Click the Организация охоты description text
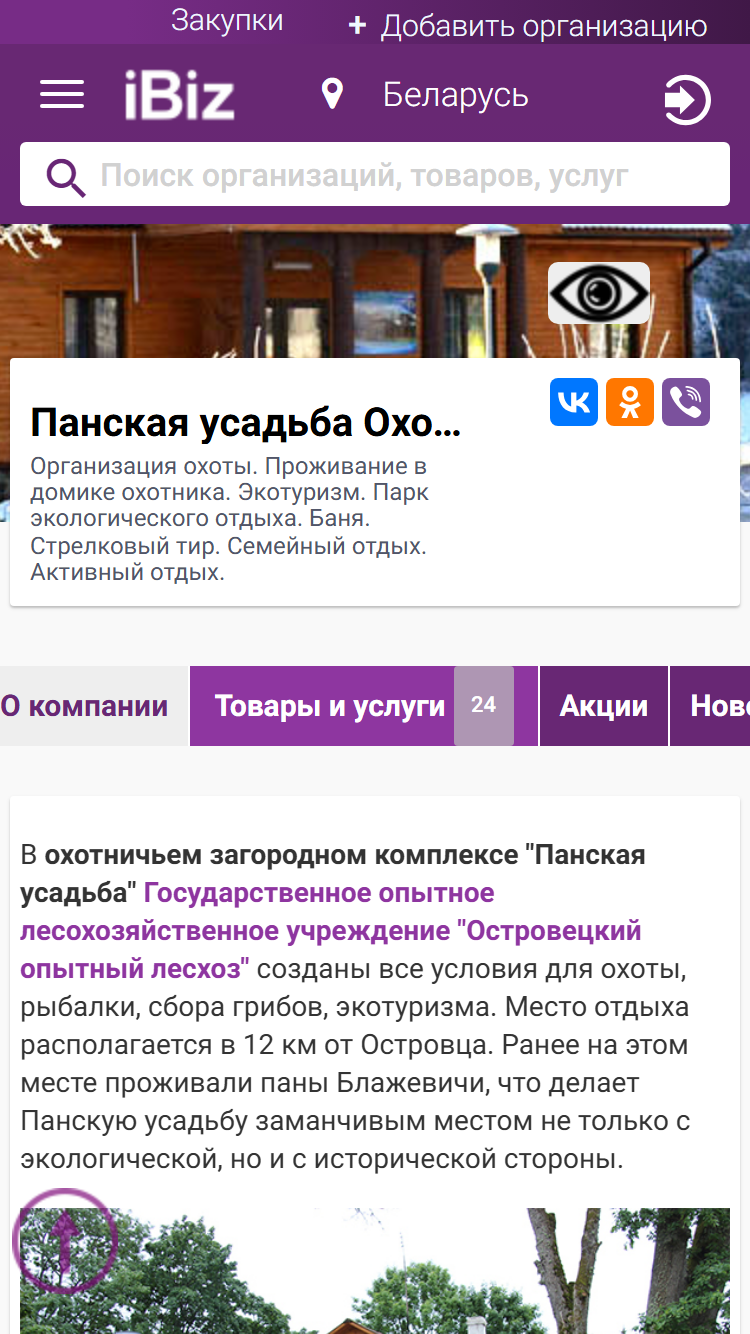Screen dimensions: 750x1334 pos(229,519)
